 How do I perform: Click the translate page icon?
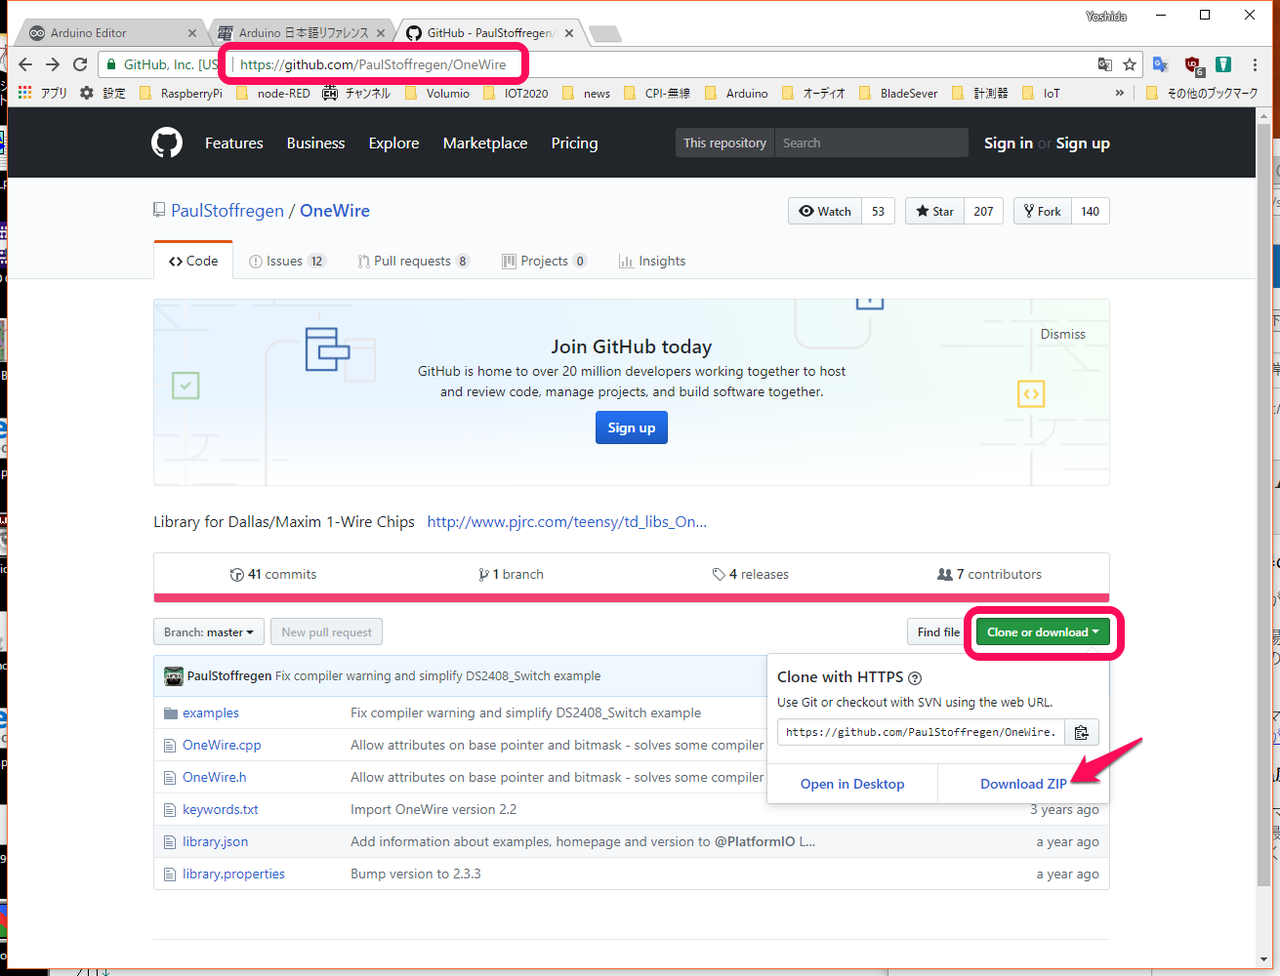click(1105, 64)
